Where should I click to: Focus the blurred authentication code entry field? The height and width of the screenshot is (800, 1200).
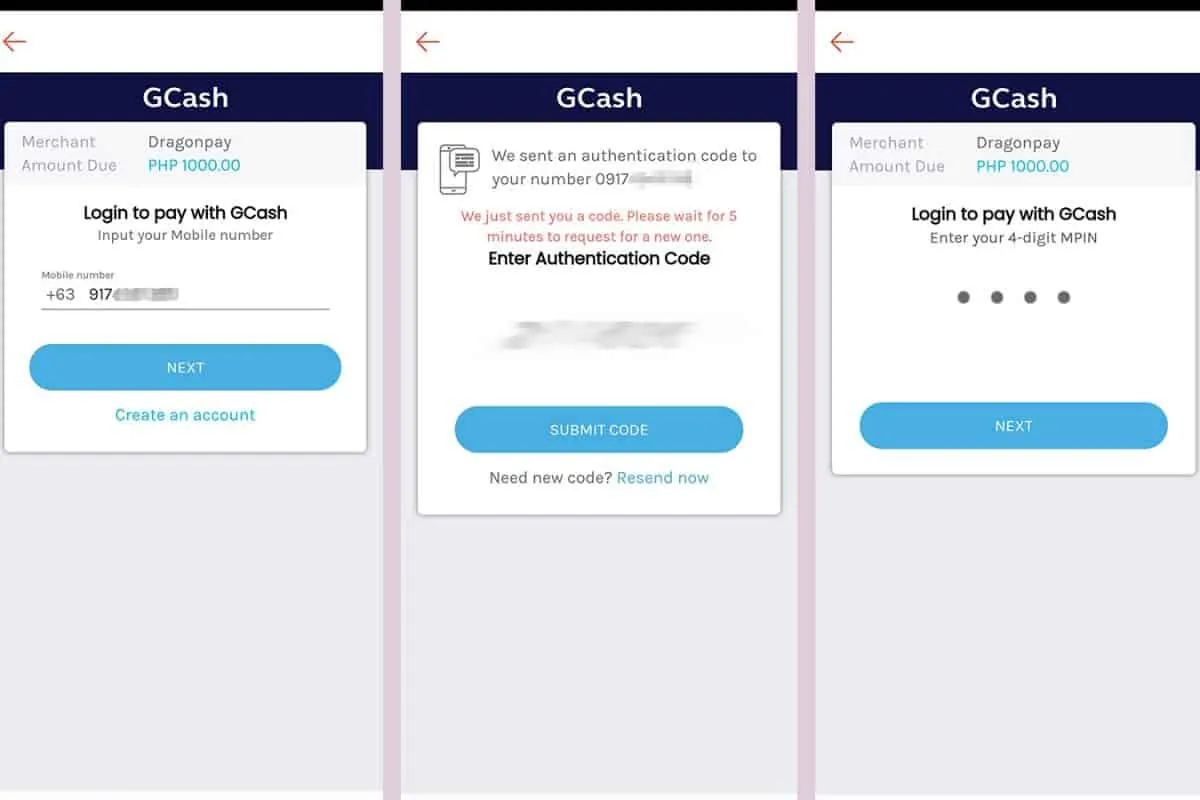click(598, 335)
